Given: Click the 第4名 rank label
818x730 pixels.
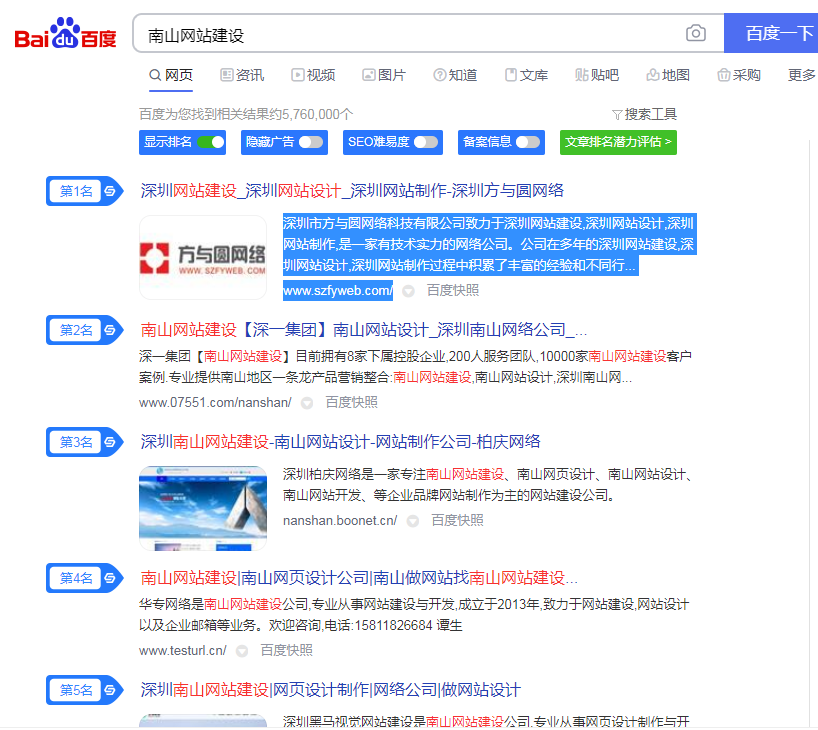Looking at the screenshot, I should pos(76,578).
